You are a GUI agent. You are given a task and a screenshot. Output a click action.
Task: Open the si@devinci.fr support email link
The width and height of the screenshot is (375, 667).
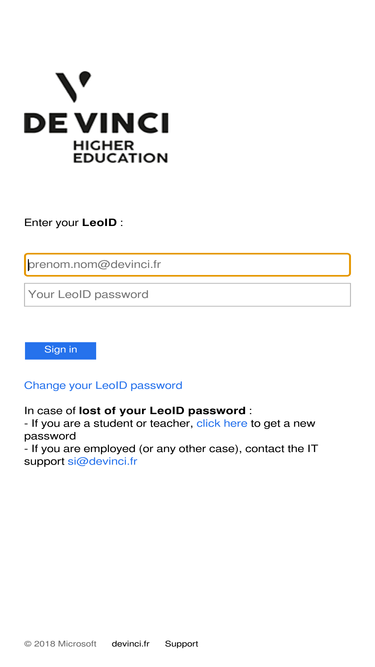102,462
